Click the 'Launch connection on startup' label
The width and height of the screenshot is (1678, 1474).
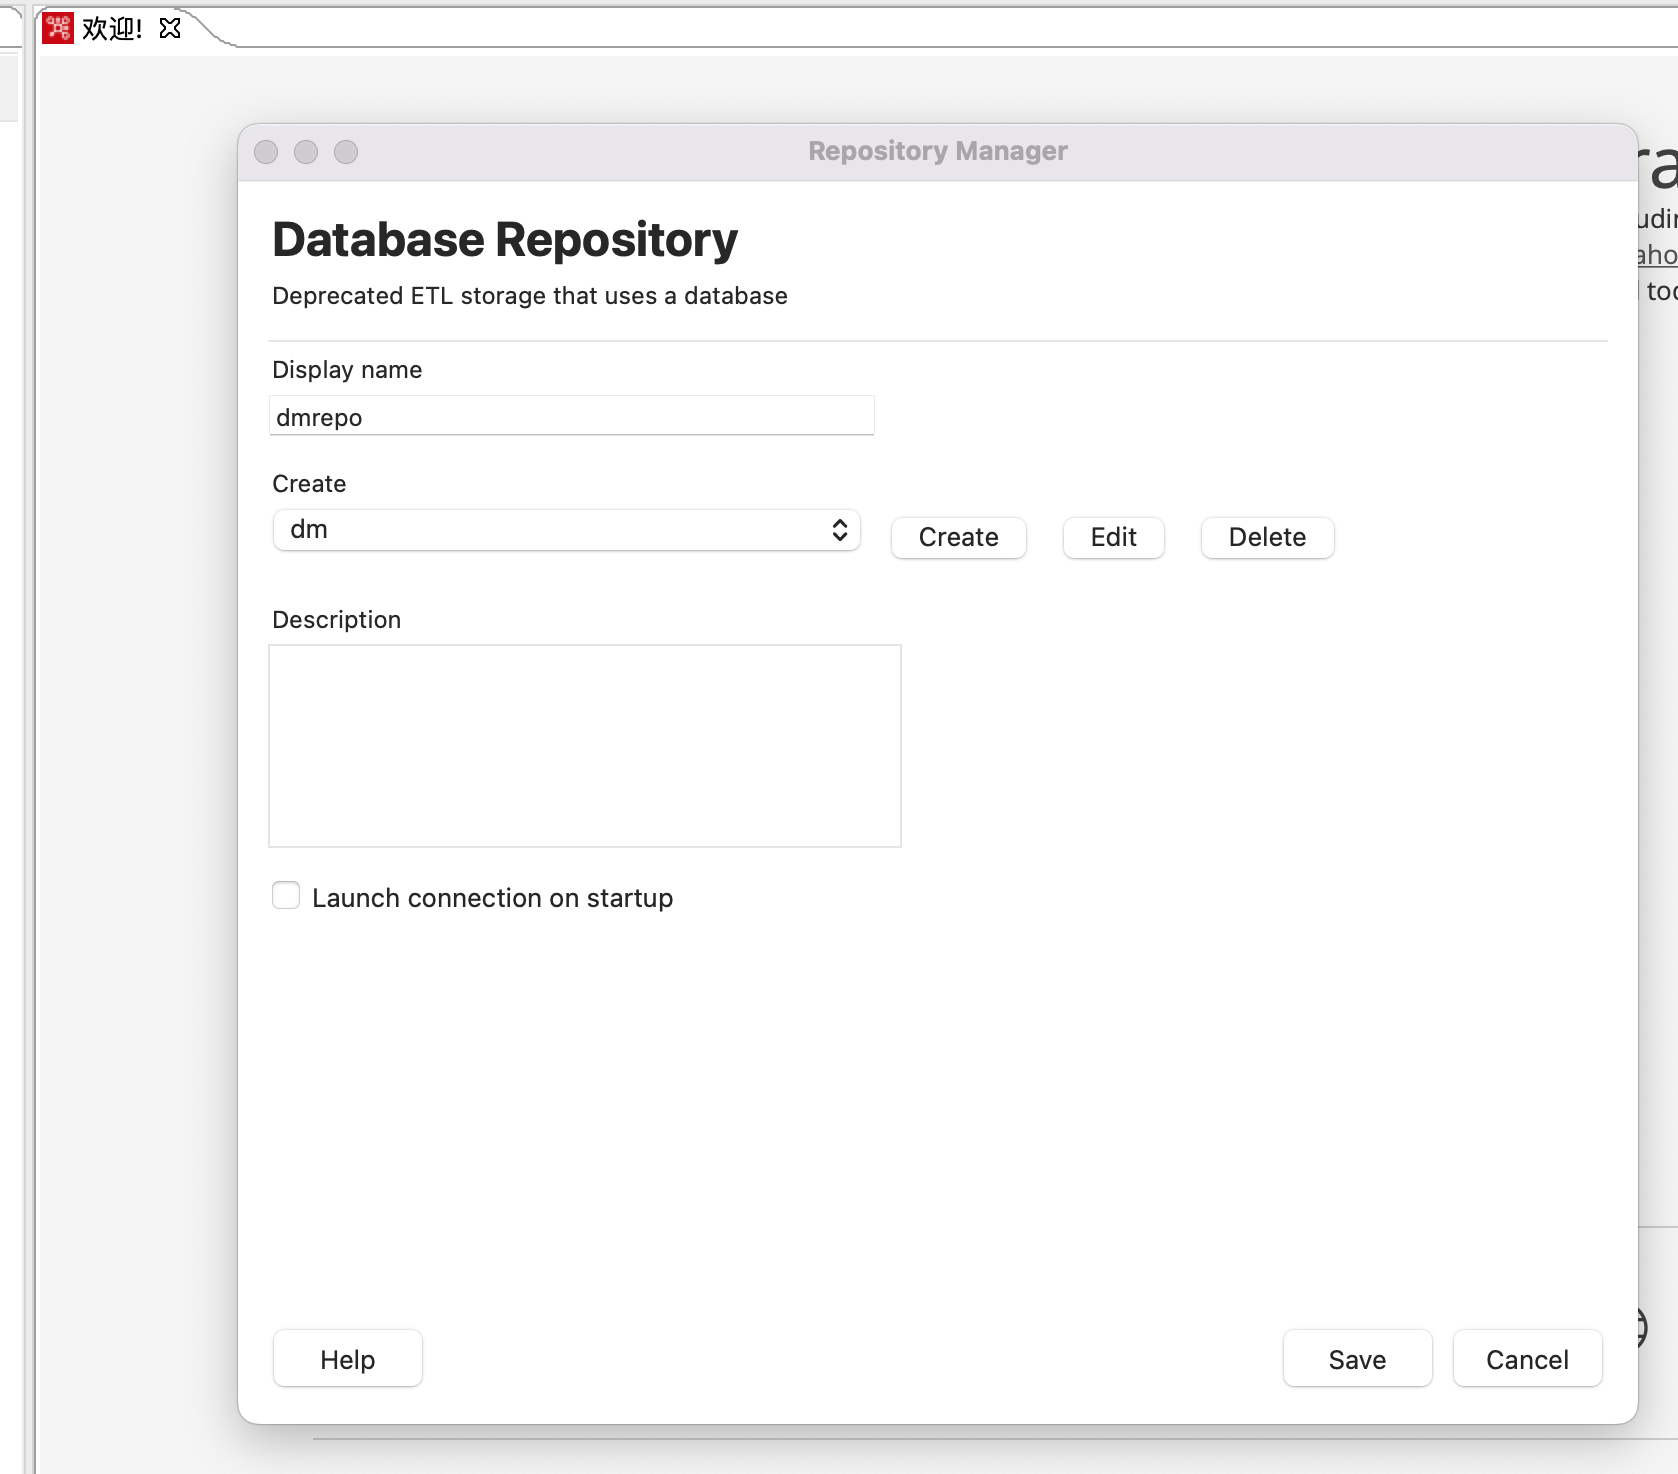[492, 898]
